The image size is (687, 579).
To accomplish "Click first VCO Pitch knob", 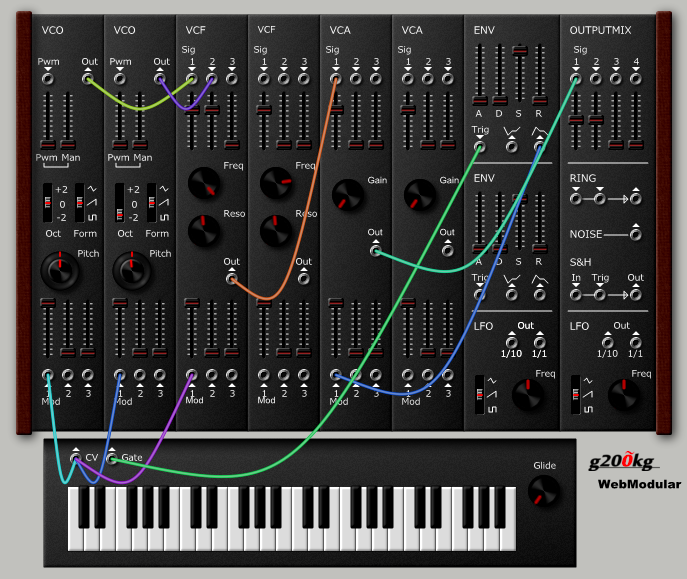I will click(x=60, y=270).
